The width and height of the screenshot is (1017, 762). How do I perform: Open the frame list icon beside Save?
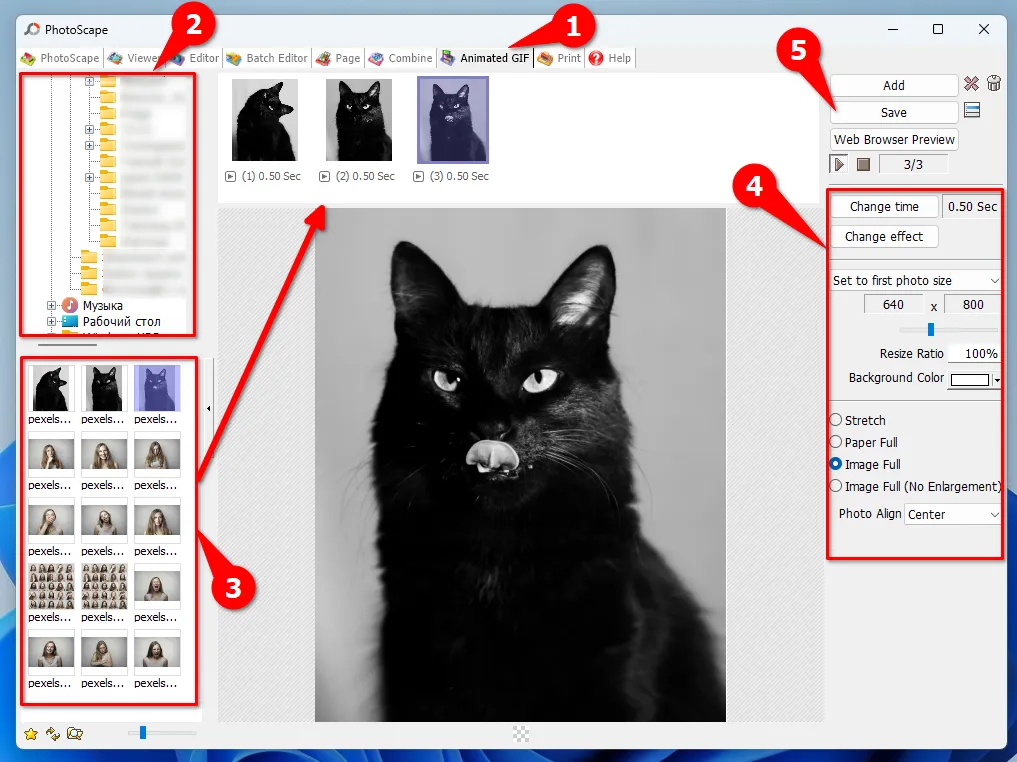[973, 111]
